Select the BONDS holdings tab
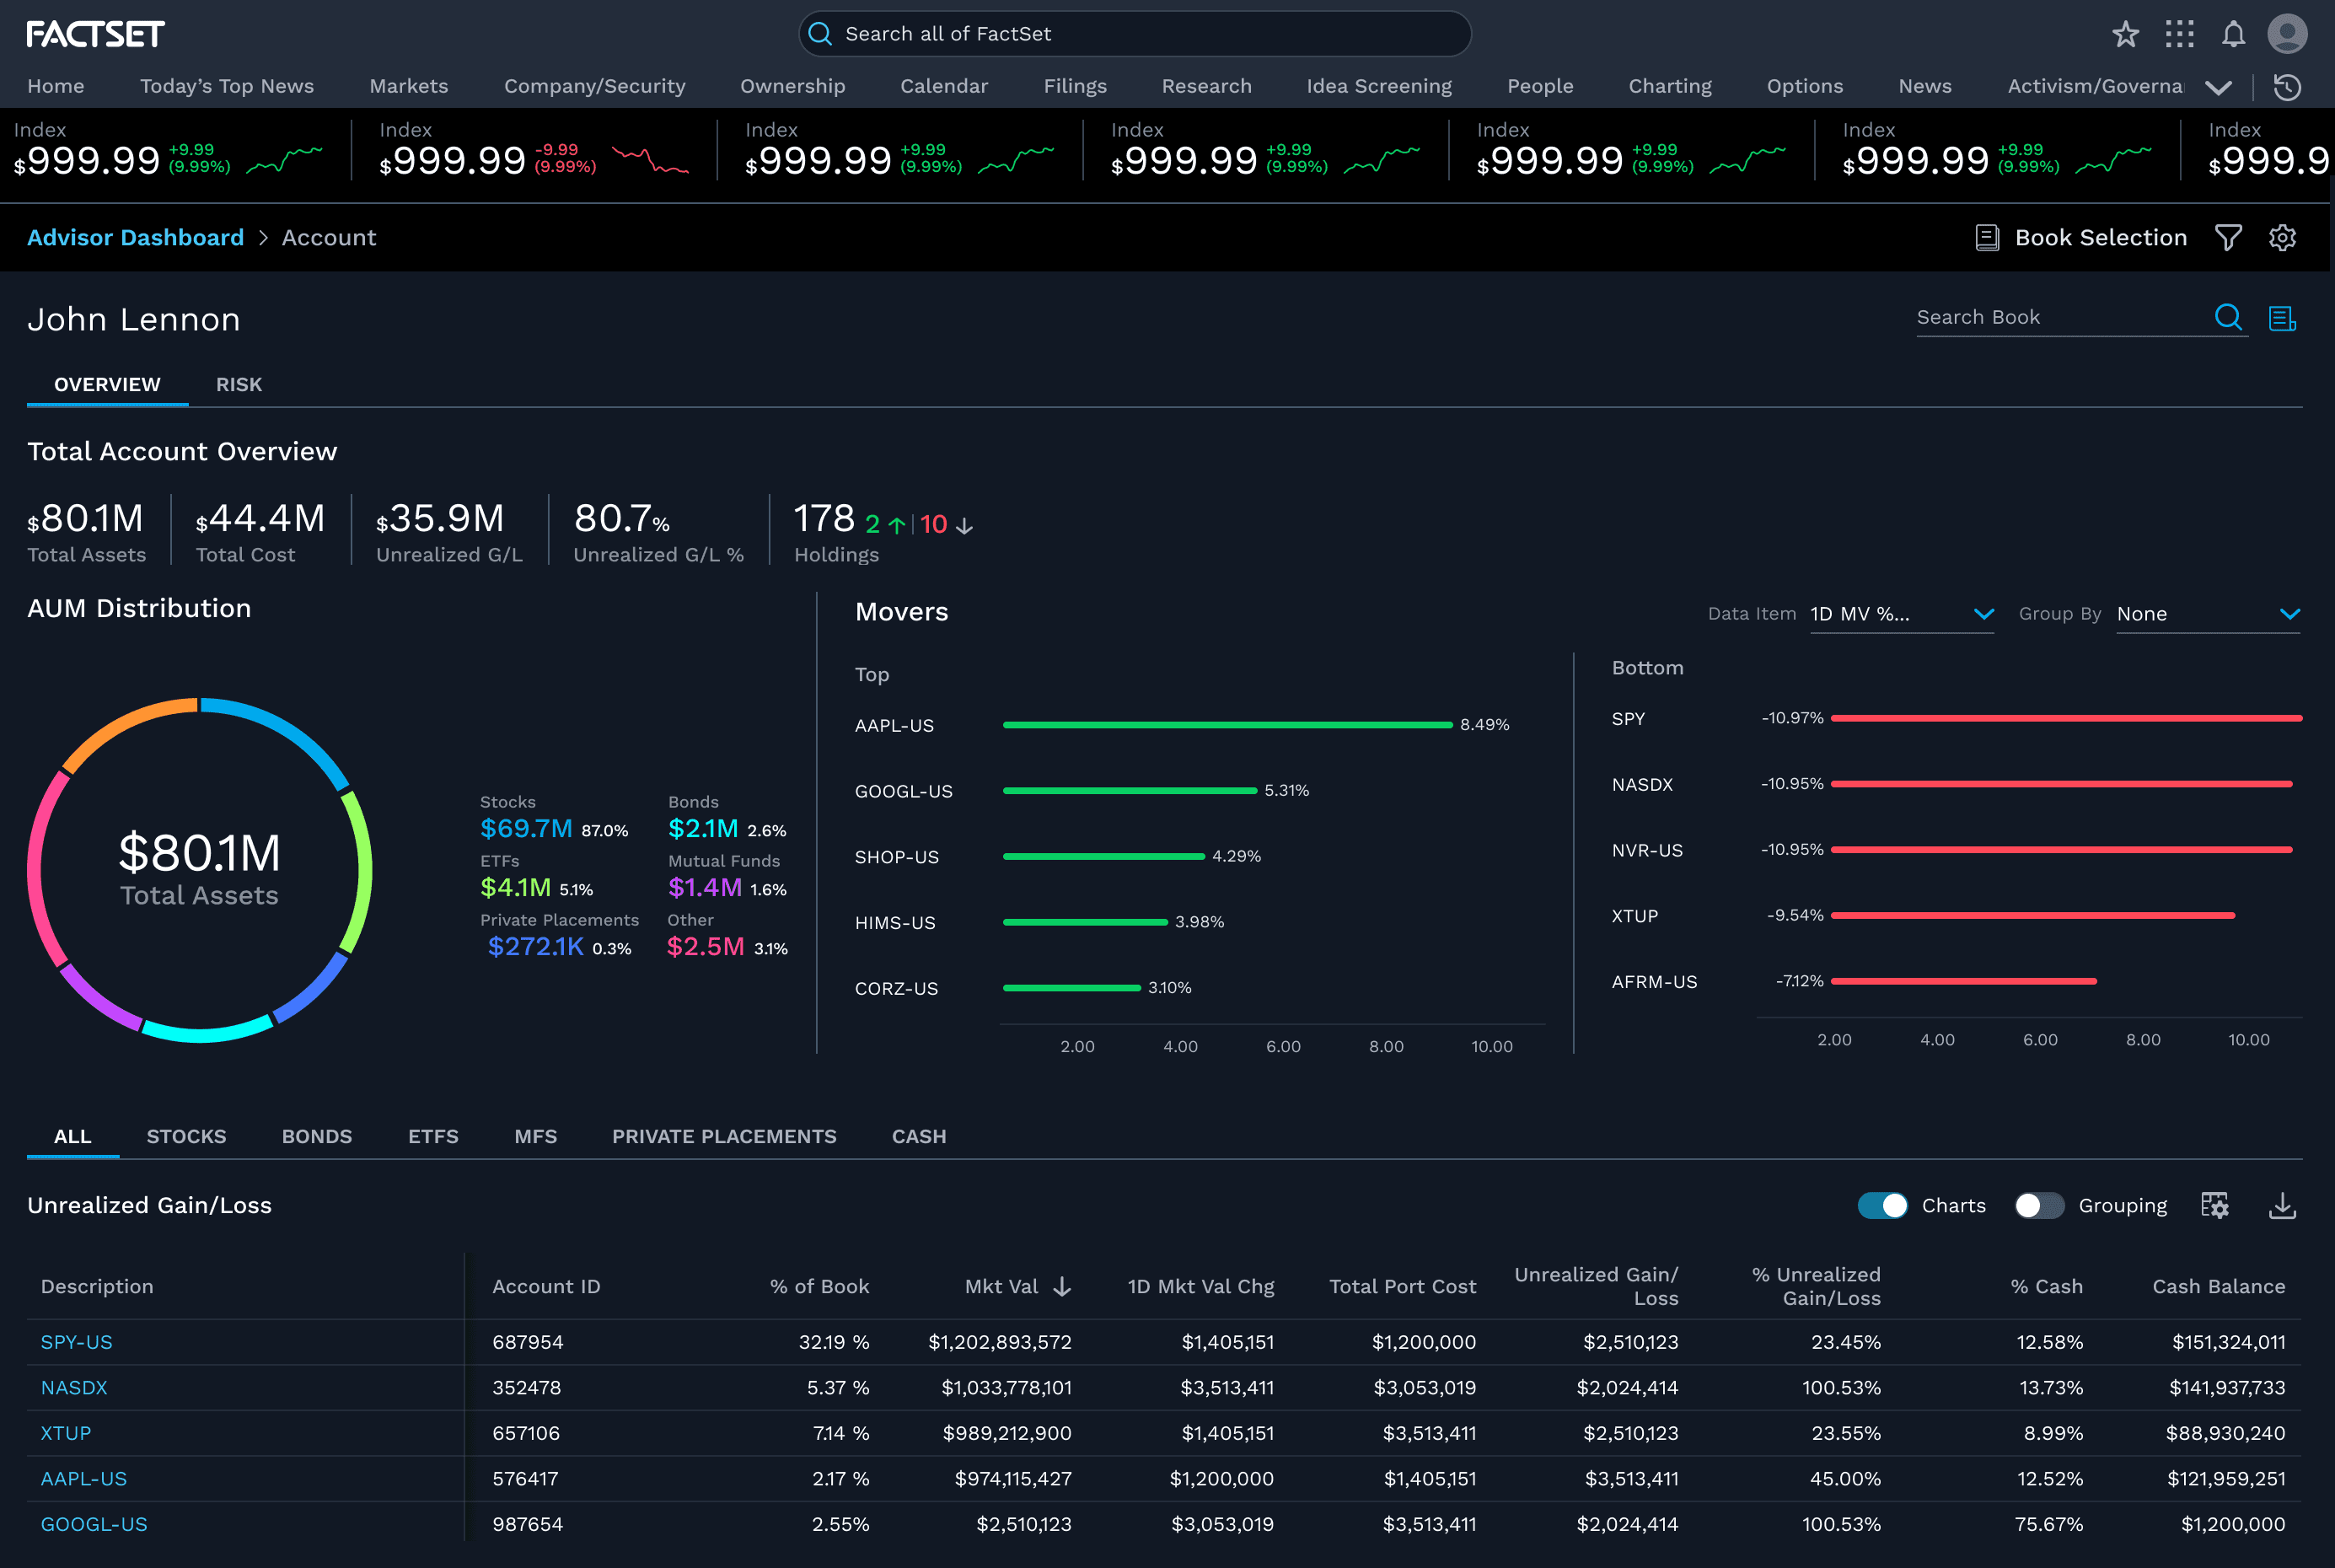 point(317,1137)
